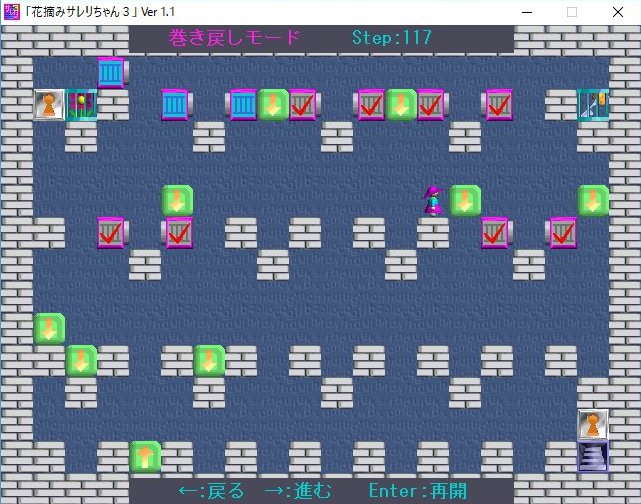Open the window icon system menu
Screen dimensions: 641x504
[11, 11]
